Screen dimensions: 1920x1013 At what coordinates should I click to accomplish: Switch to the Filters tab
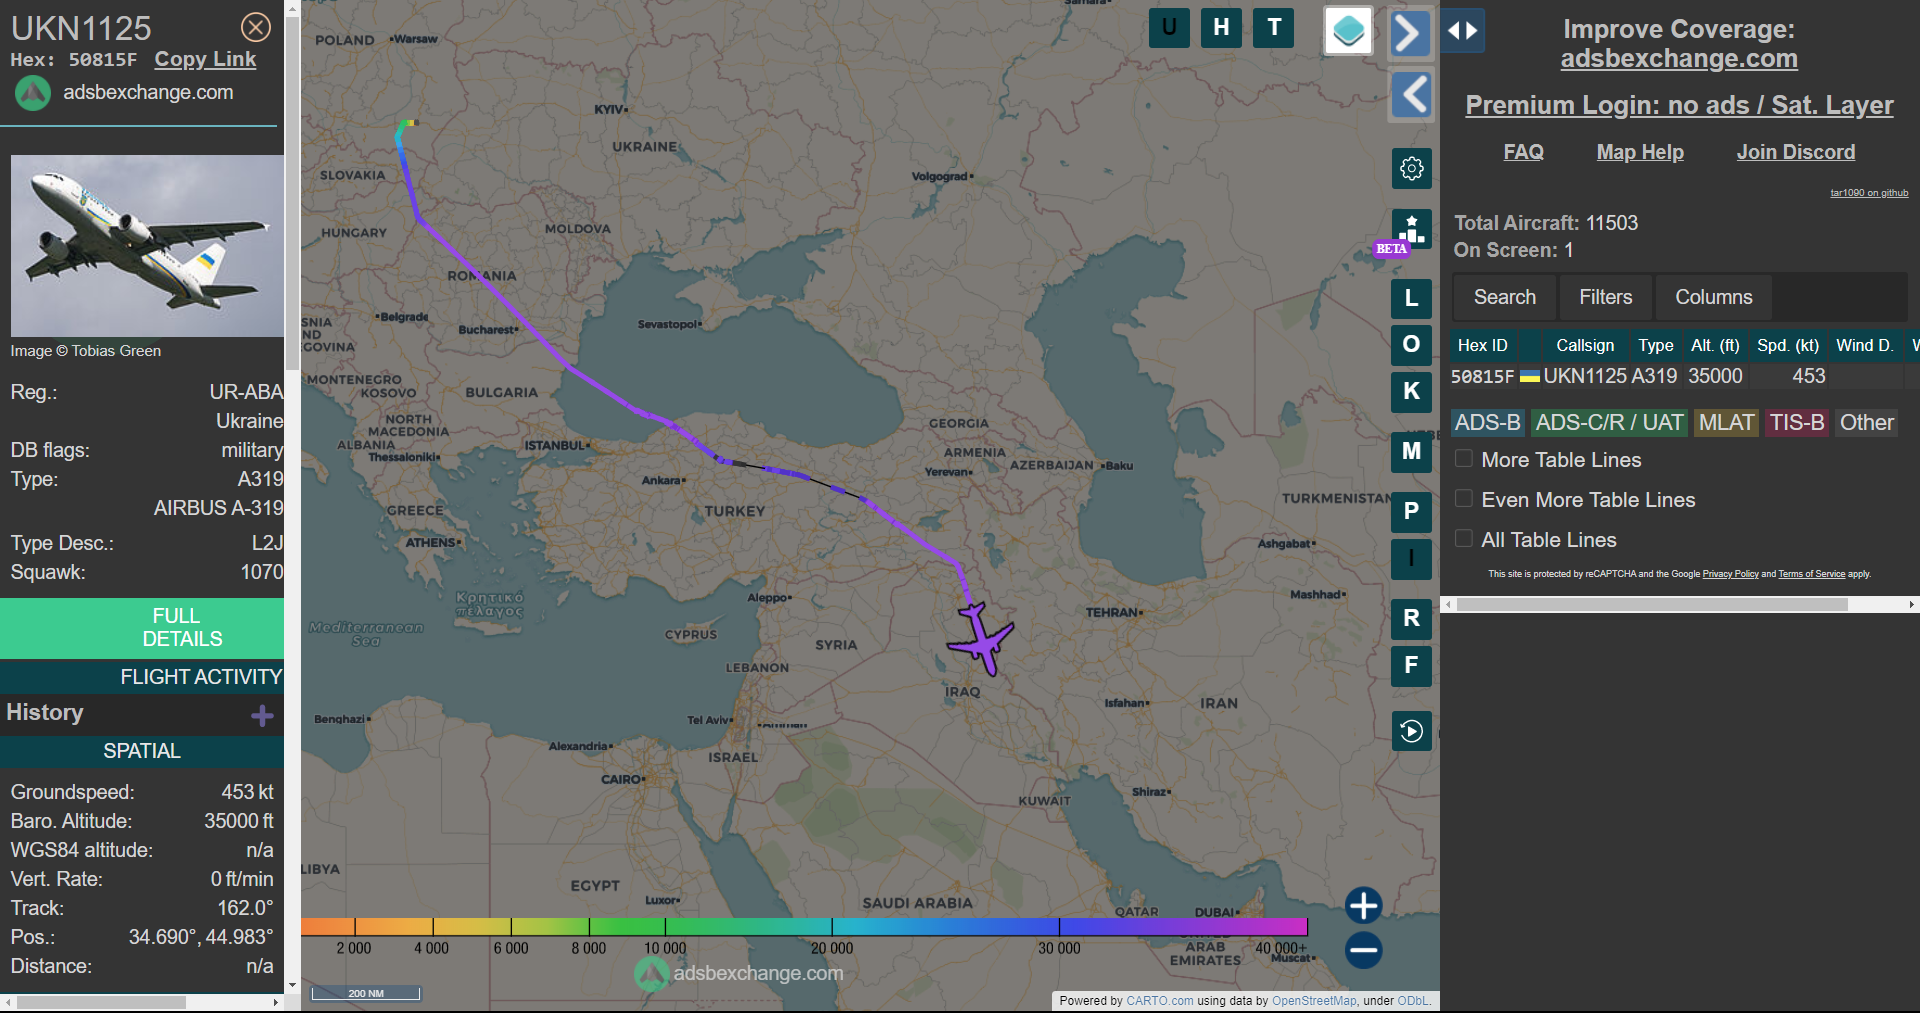(1605, 297)
